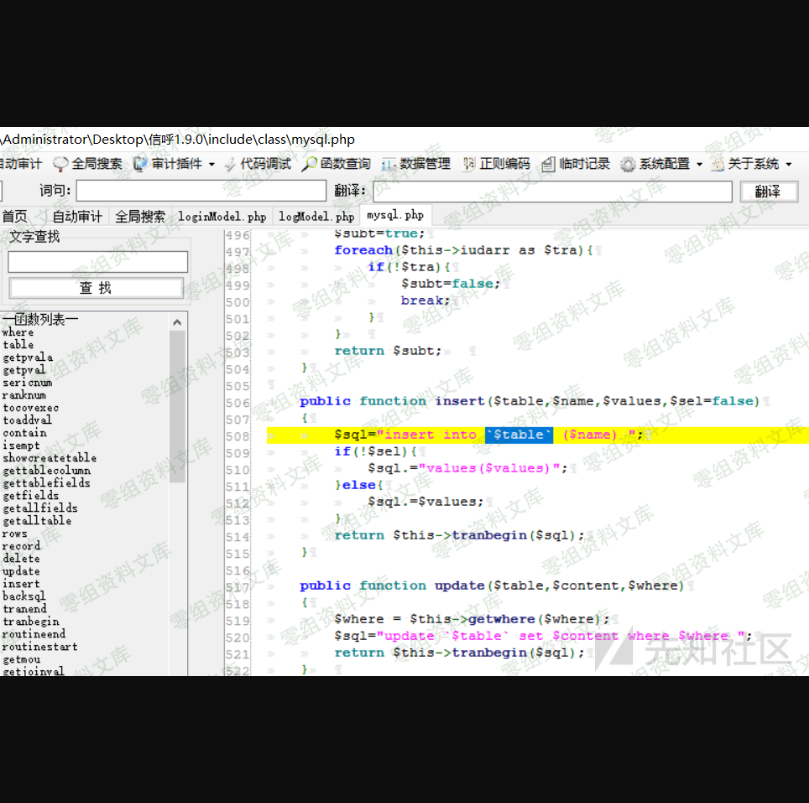Switch to the logModel.php tab
The width and height of the screenshot is (809, 803).
click(316, 216)
